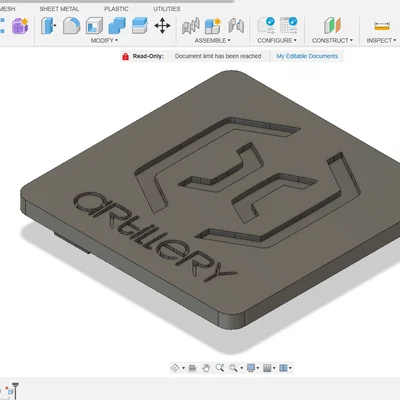
Task: Click the Read-Only label in banner
Action: 148,56
